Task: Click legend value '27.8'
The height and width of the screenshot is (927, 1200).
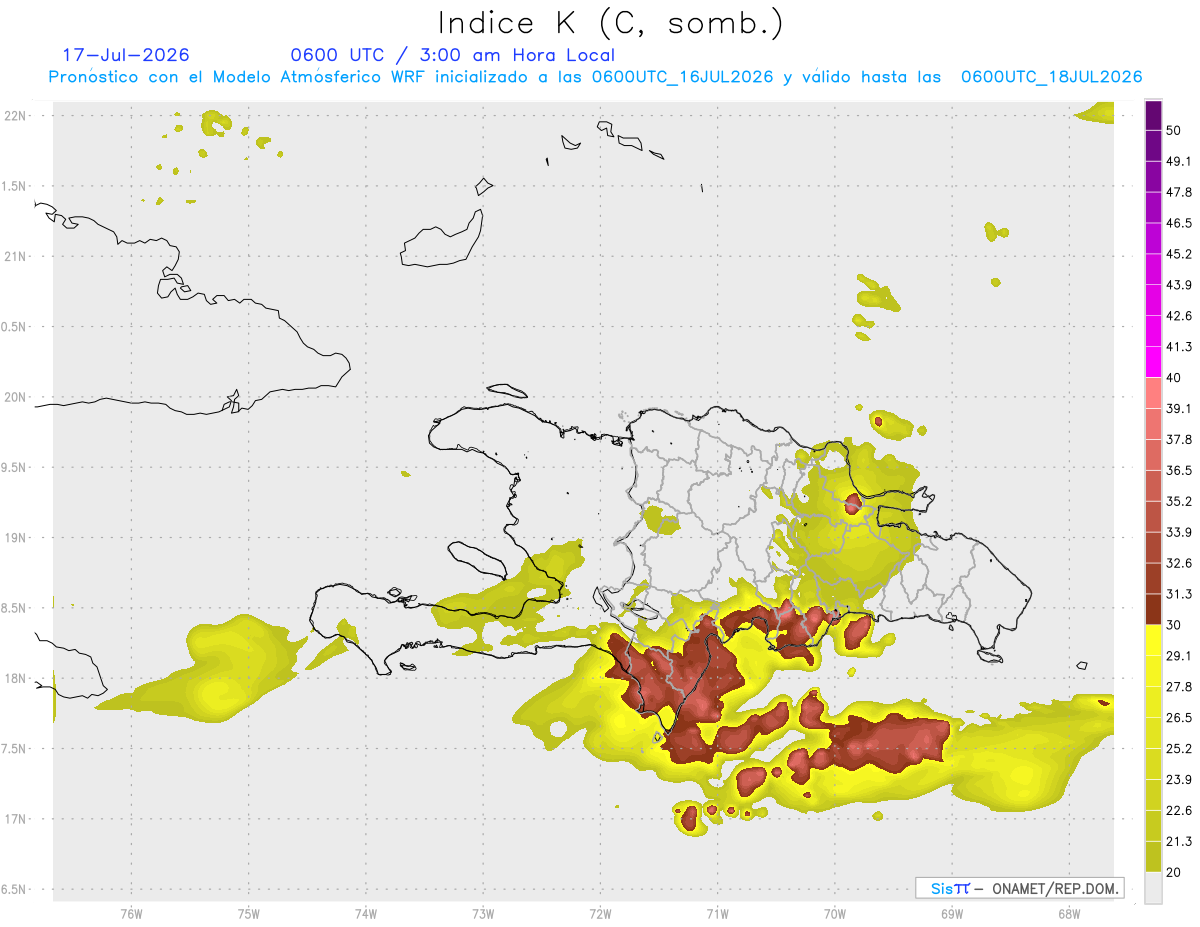Action: [x=1179, y=687]
